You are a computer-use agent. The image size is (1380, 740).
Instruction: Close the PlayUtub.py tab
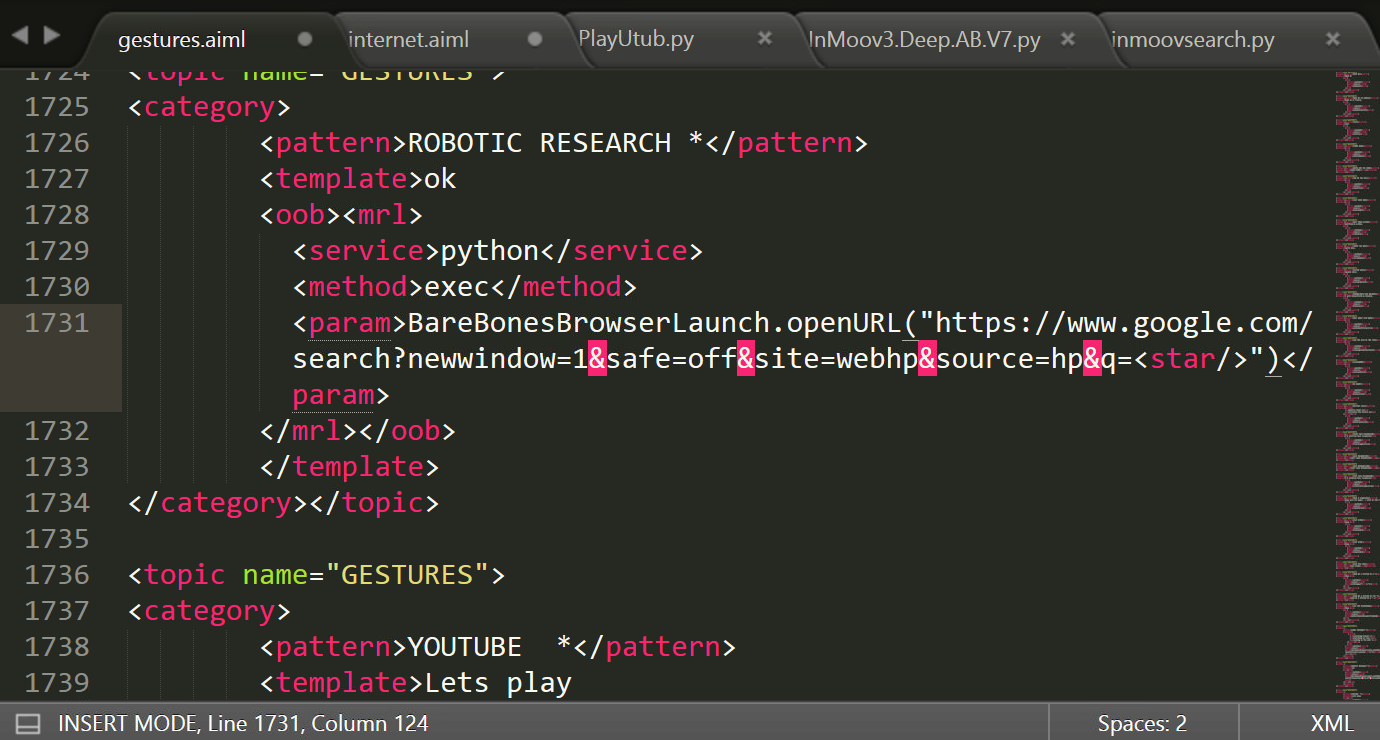tap(765, 39)
